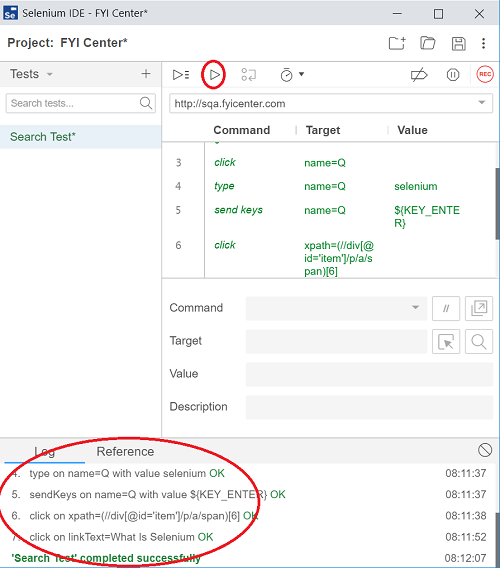Start recording with REC button

(485, 74)
